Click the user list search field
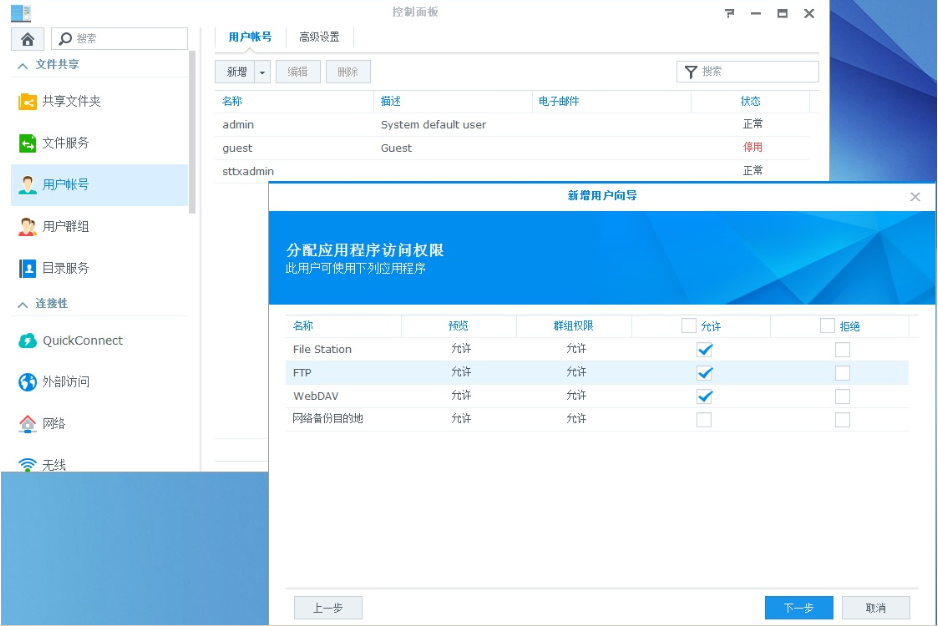The height and width of the screenshot is (626, 938). pyautogui.click(x=755, y=72)
